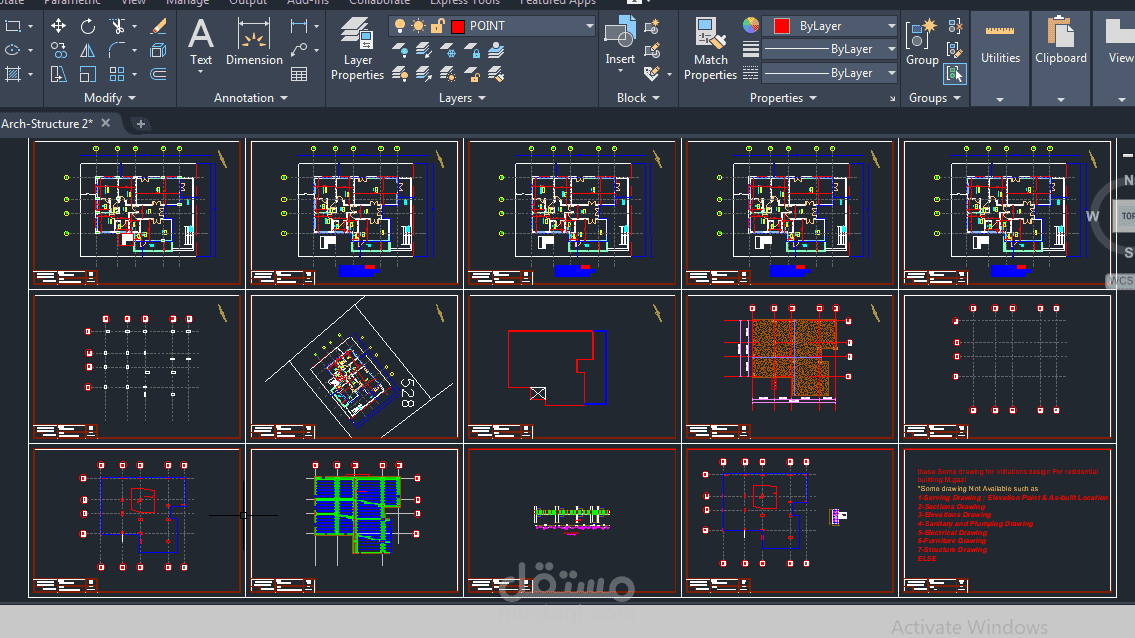Open the Manage ribbon tab

(187, 2)
